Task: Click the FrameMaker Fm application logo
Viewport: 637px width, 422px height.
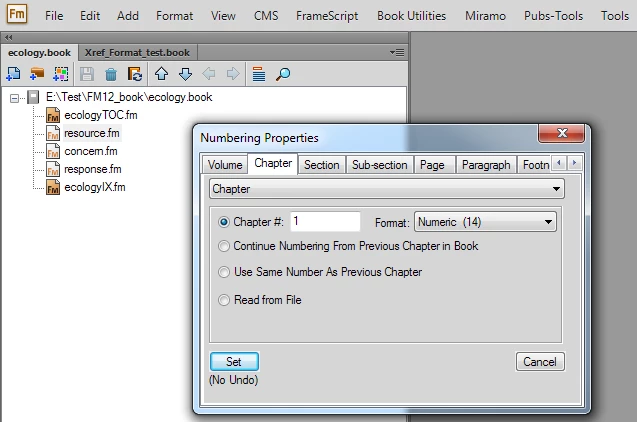Action: tap(17, 14)
